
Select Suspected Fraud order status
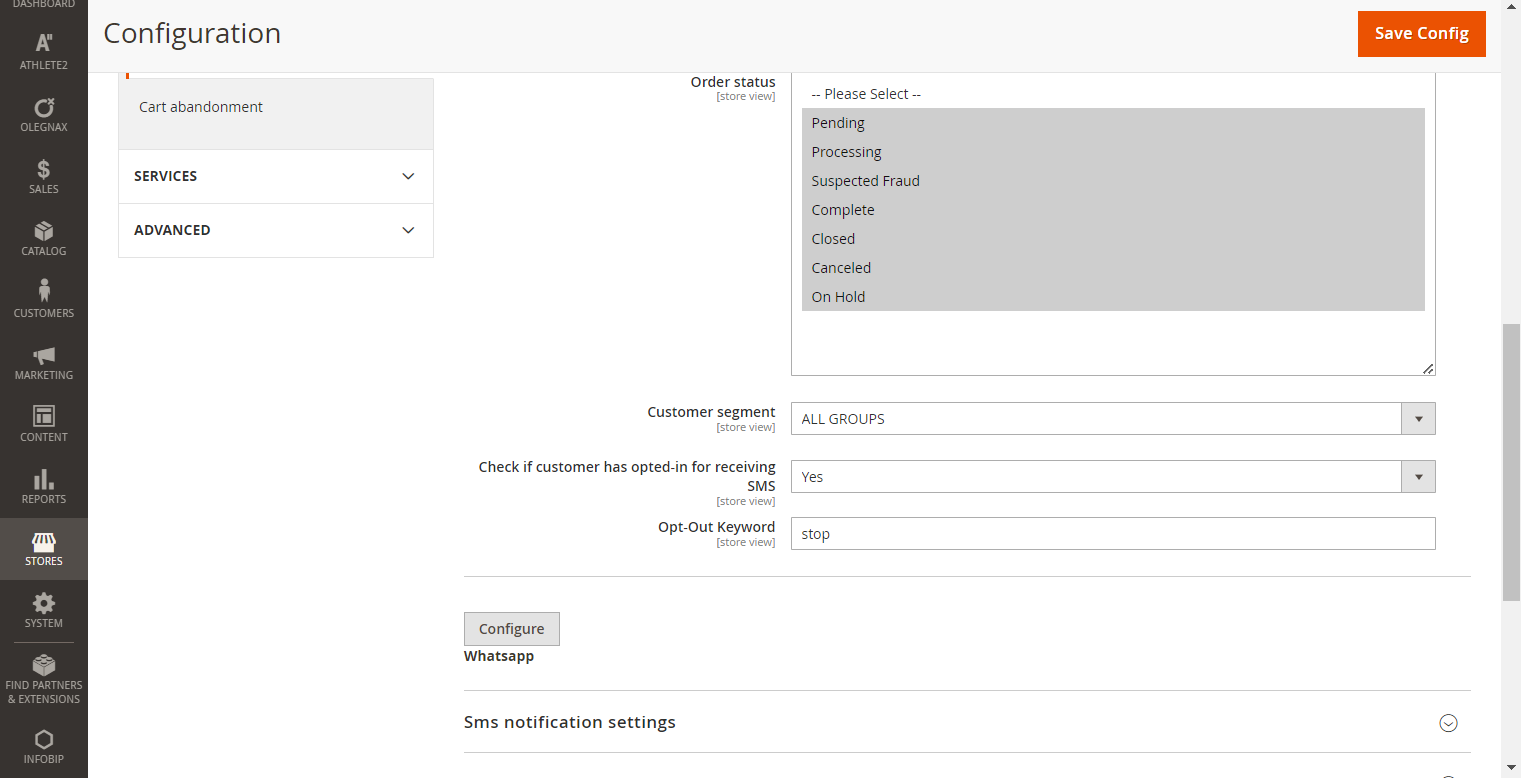[866, 181]
